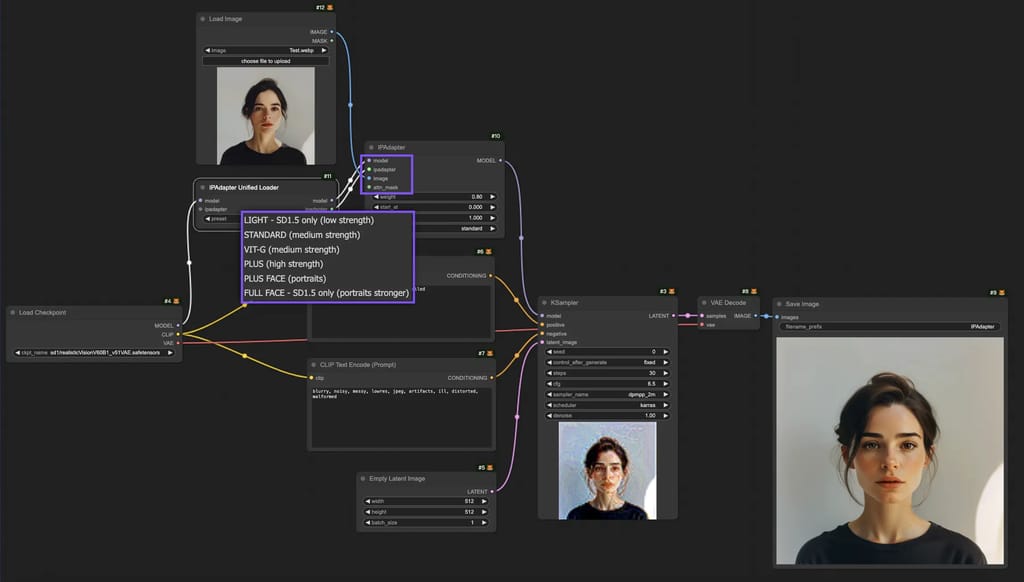1024x582 pixels.
Task: Click the fox badge on Load Image node #12
Action: [330, 8]
